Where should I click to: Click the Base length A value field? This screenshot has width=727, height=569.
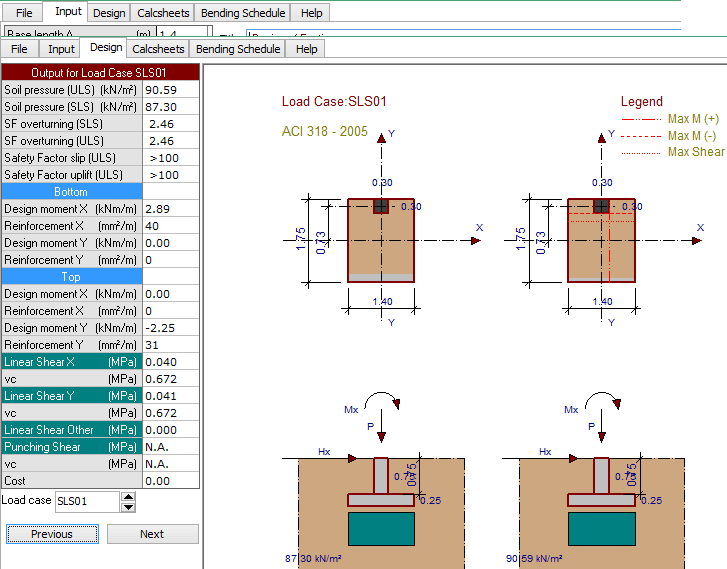[182, 33]
